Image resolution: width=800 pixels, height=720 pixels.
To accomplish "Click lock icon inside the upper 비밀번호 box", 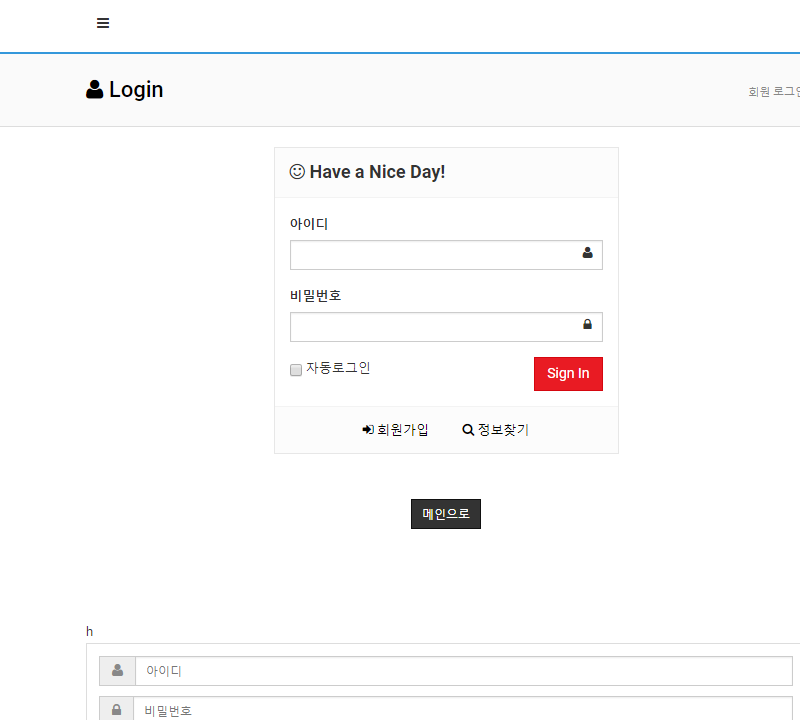I will click(588, 325).
